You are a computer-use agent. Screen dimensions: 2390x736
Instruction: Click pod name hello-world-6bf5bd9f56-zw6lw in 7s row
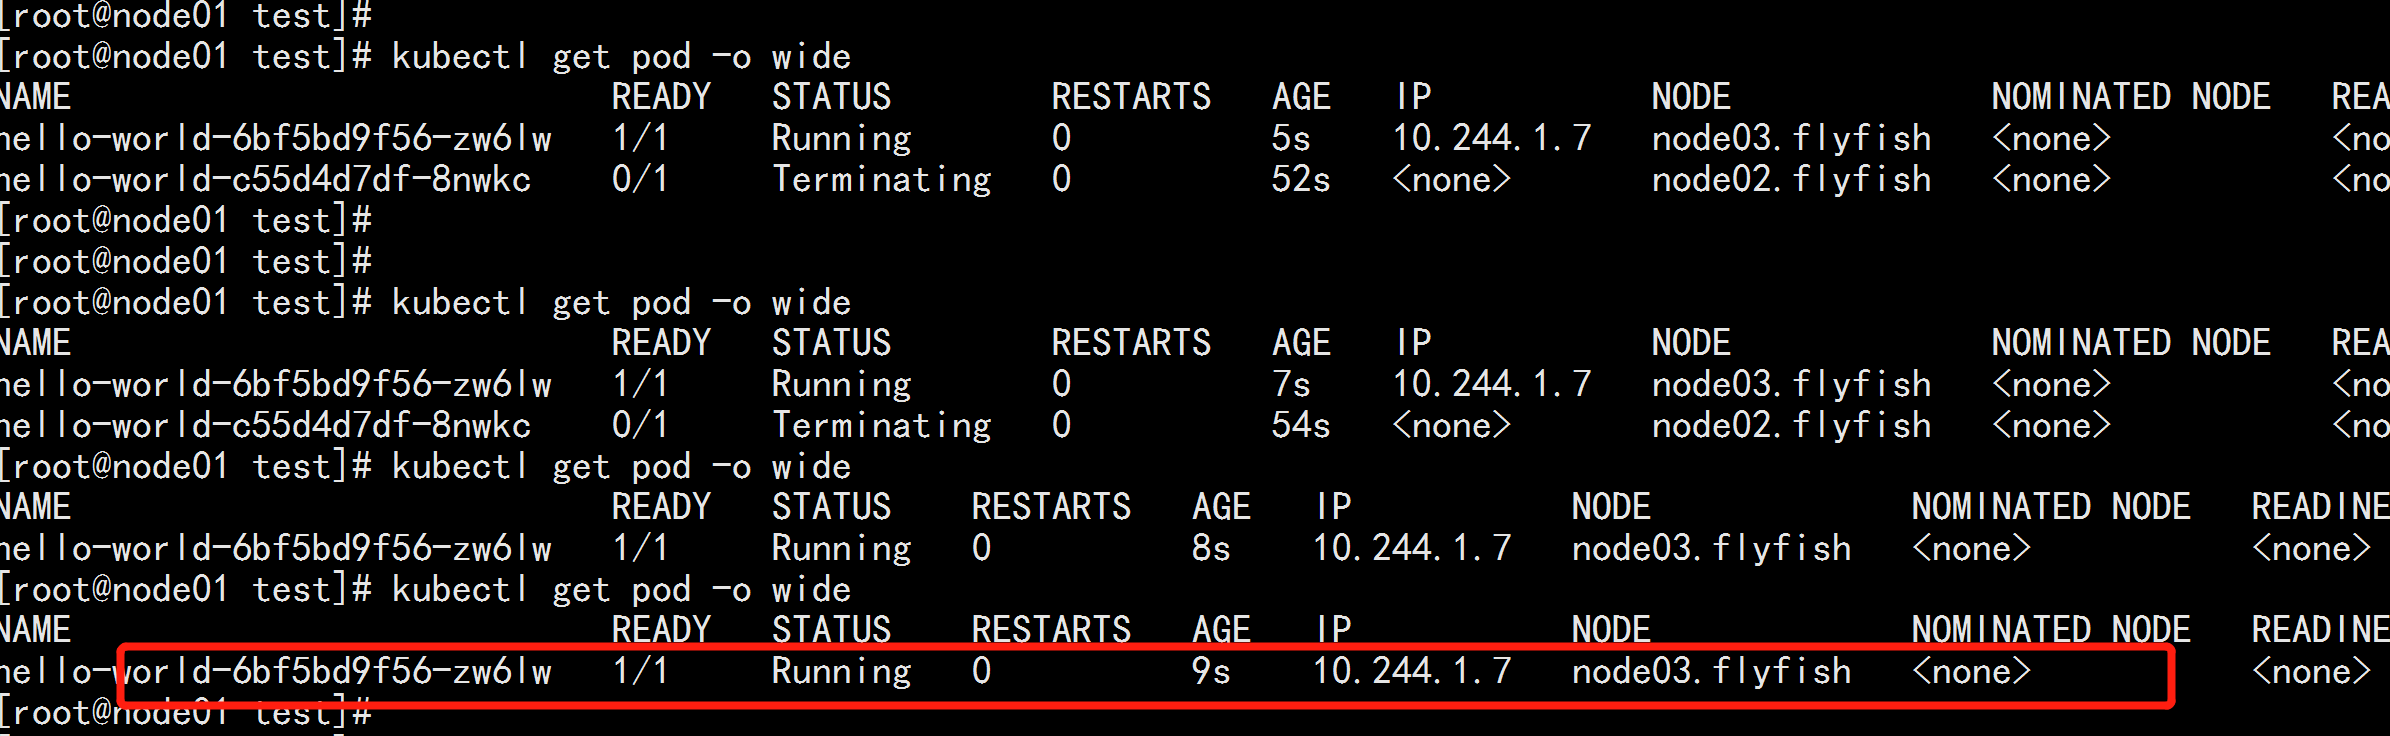275,384
